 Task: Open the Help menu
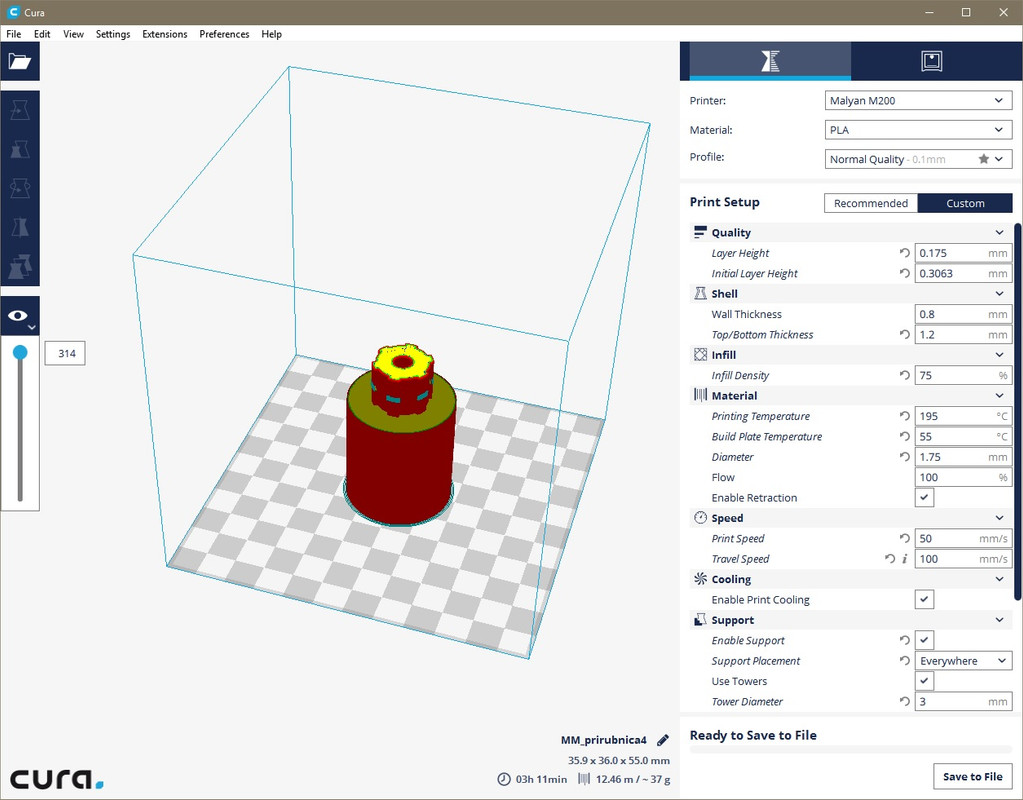[x=271, y=34]
